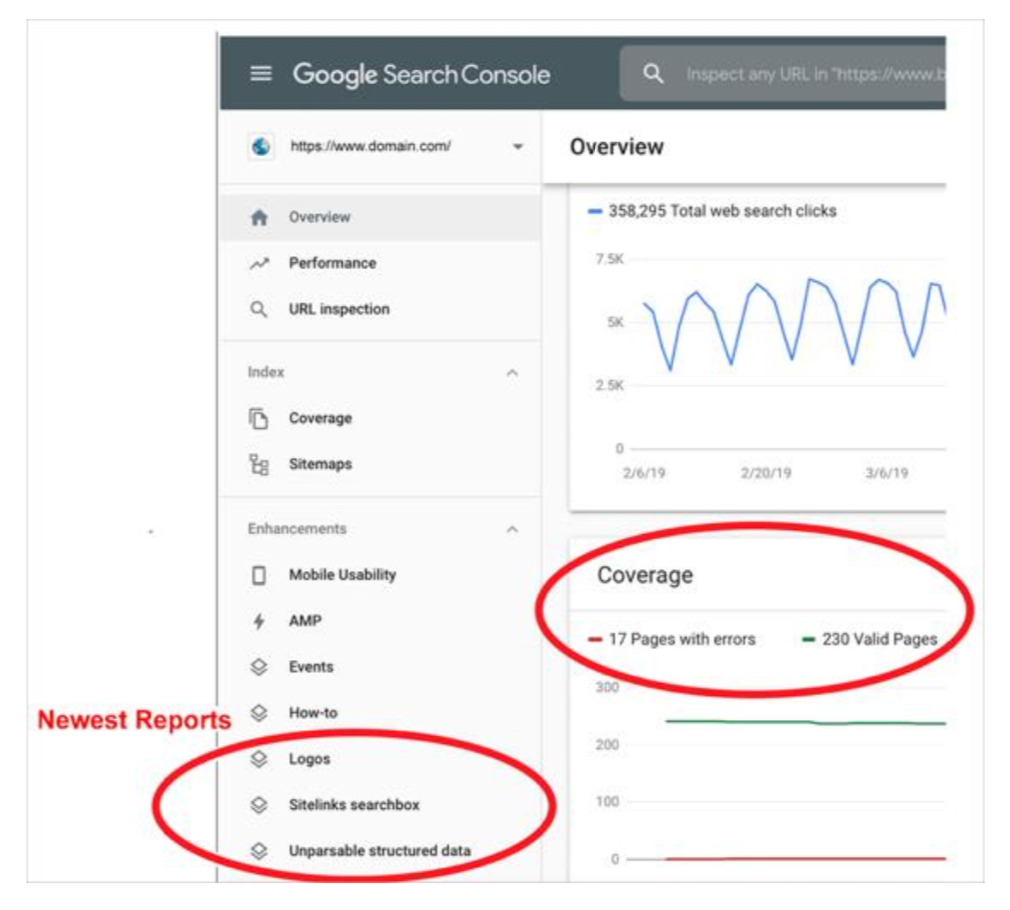Screen dimensions: 1010x910
Task: Click the 7.5K axis label
Action: point(609,259)
